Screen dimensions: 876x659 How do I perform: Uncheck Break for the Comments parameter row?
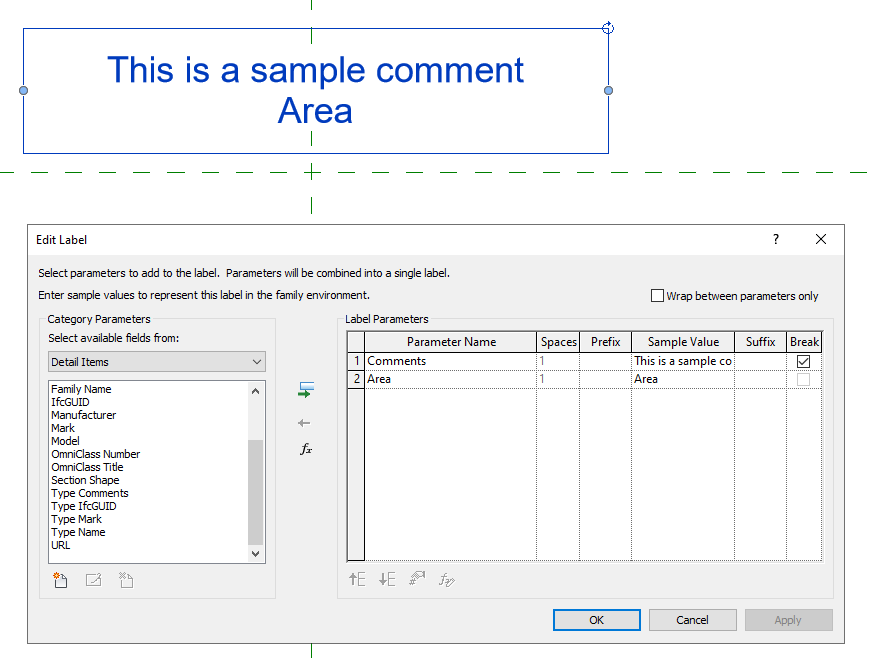(x=804, y=361)
